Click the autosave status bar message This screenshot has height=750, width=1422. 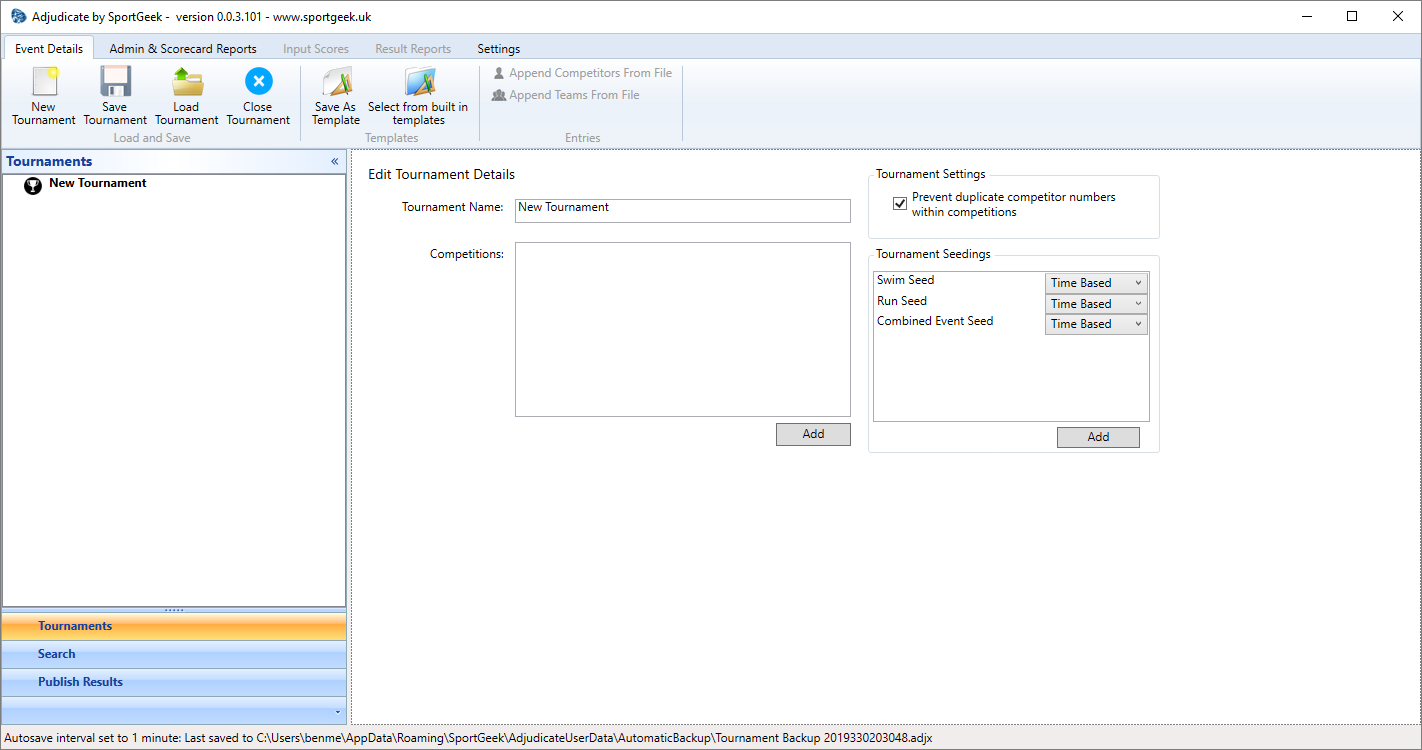tap(467, 738)
